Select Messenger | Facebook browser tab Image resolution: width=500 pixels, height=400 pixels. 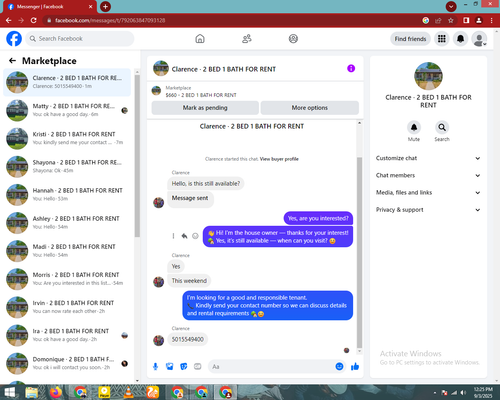pyautogui.click(x=49, y=7)
